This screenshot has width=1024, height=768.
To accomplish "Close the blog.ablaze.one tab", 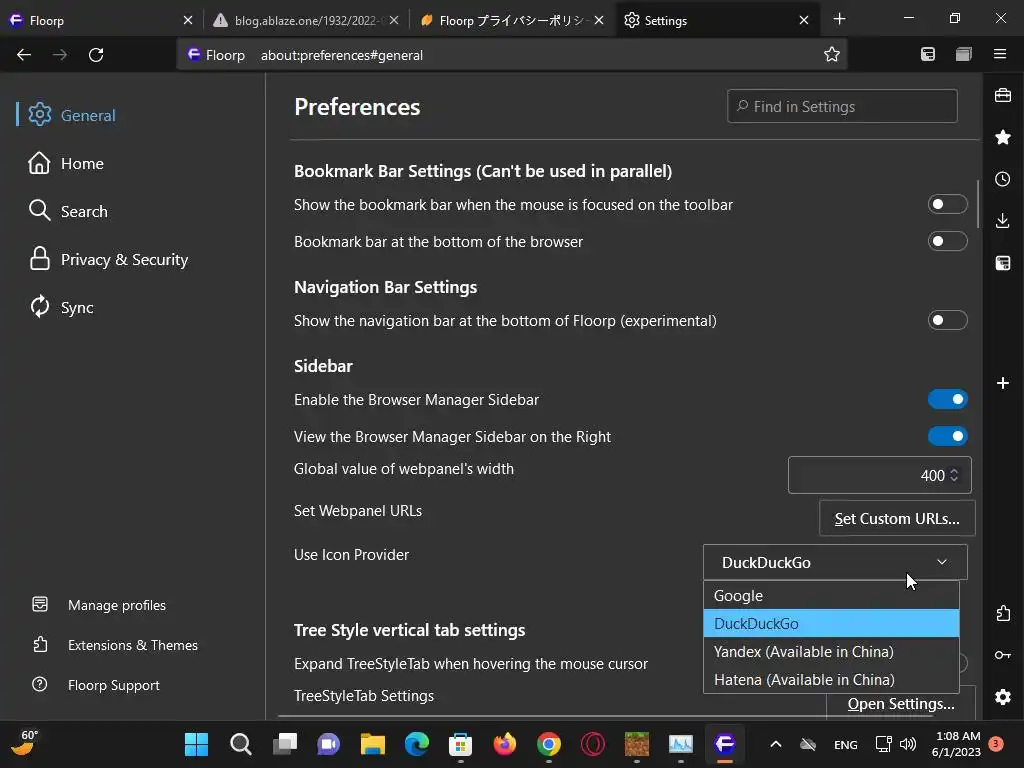I will (394, 20).
